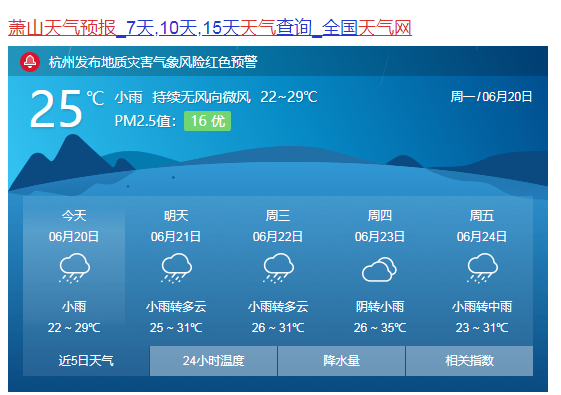Click the 持续无风向微风 wind text
Image resolution: width=561 pixels, height=395 pixels.
point(201,97)
